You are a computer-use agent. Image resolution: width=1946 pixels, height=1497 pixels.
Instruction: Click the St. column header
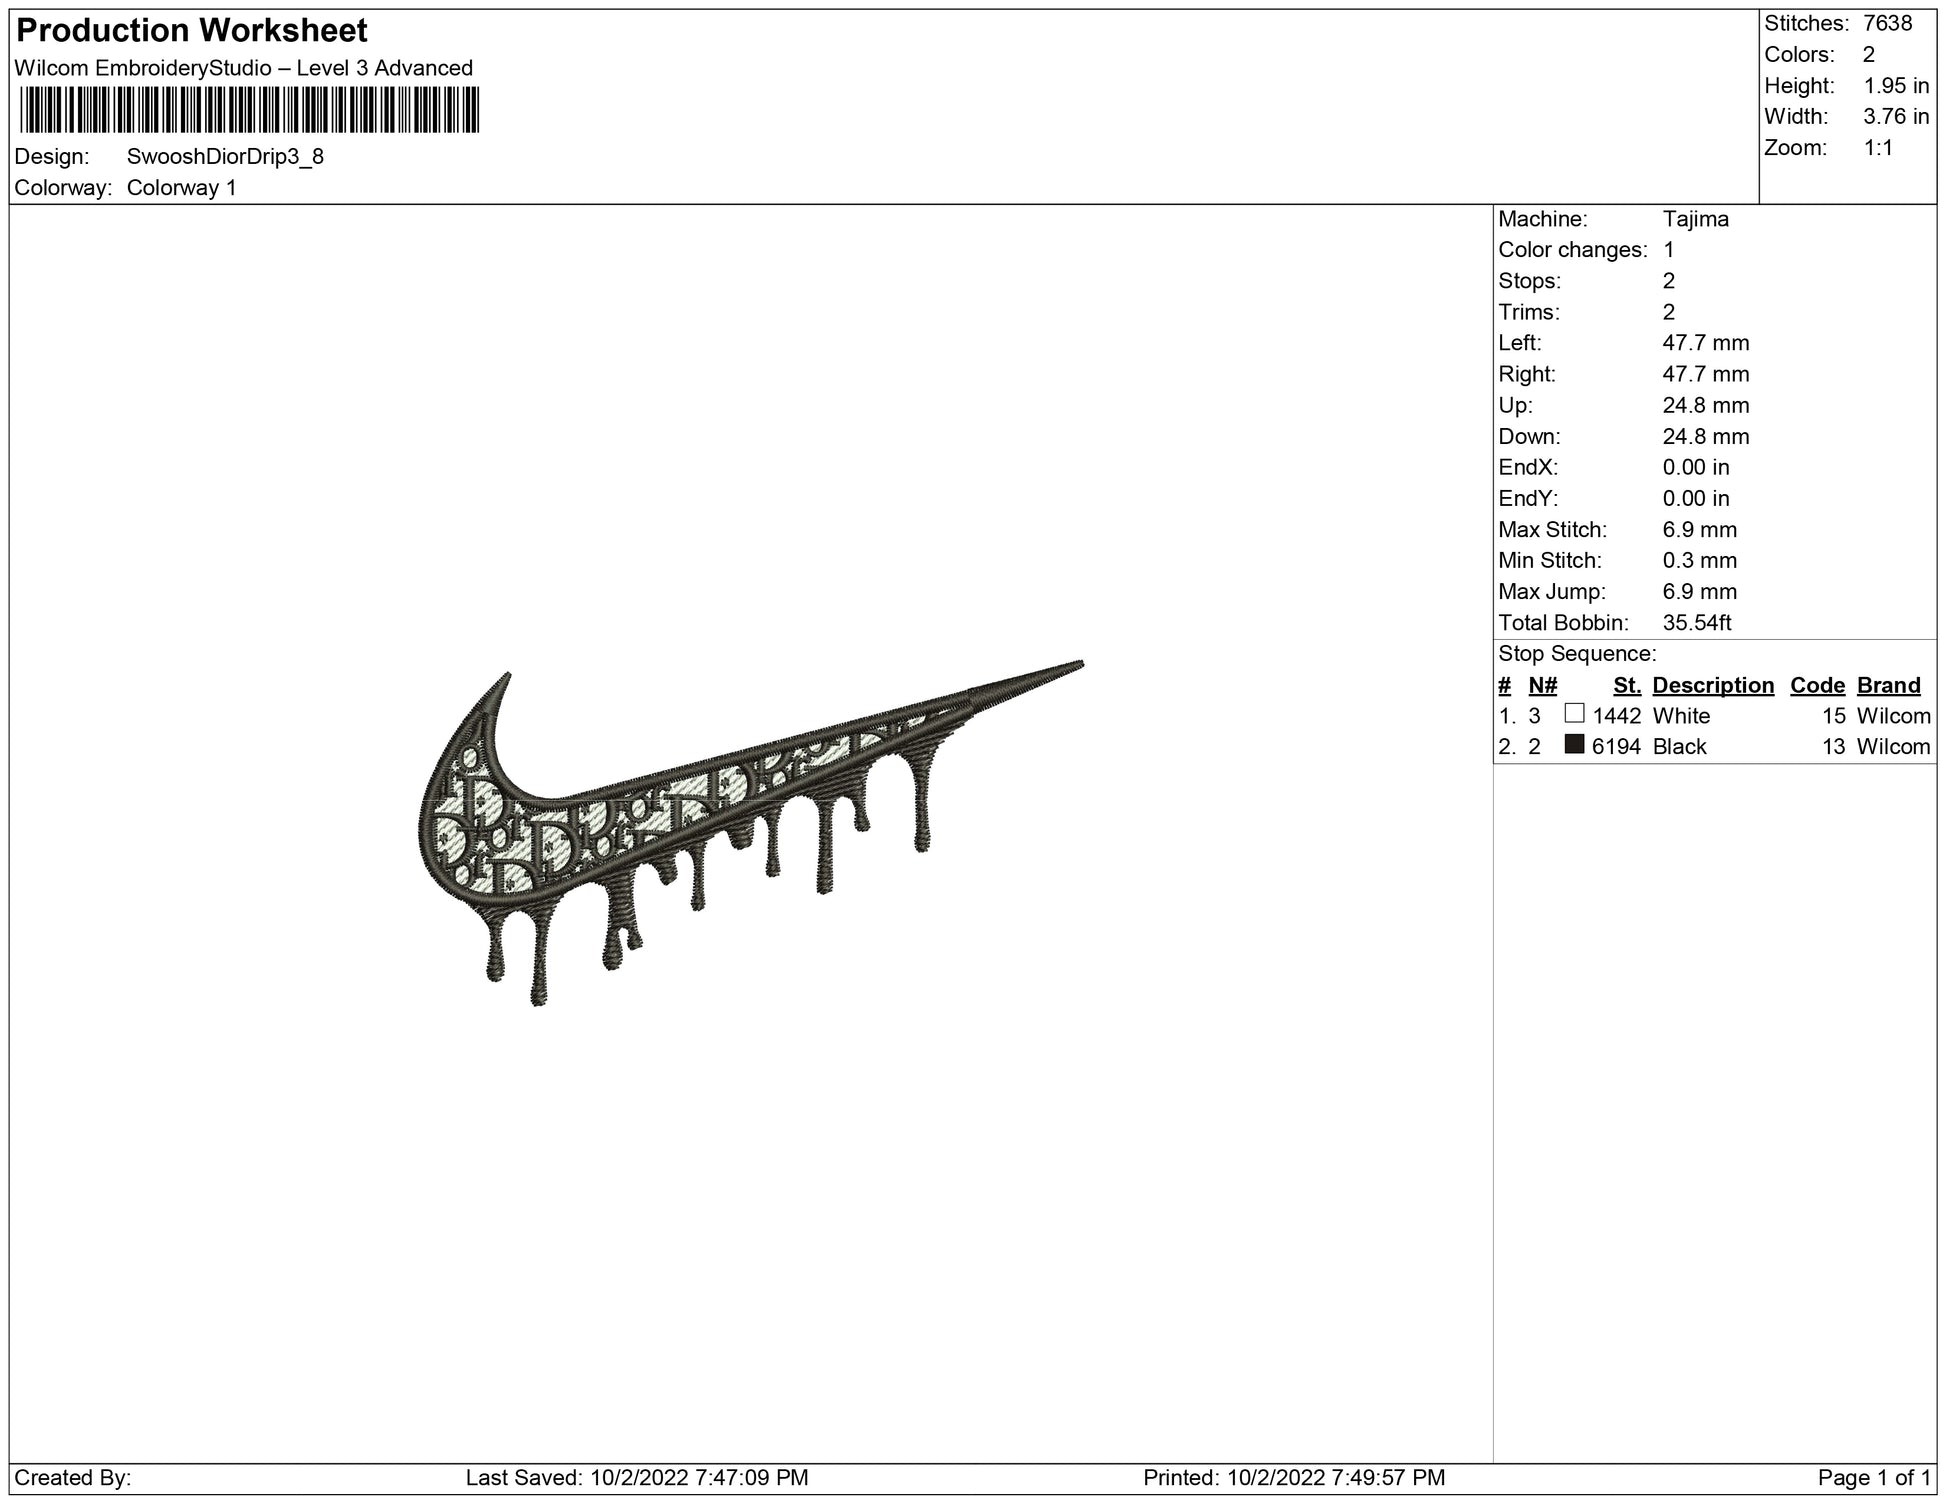coord(1627,685)
